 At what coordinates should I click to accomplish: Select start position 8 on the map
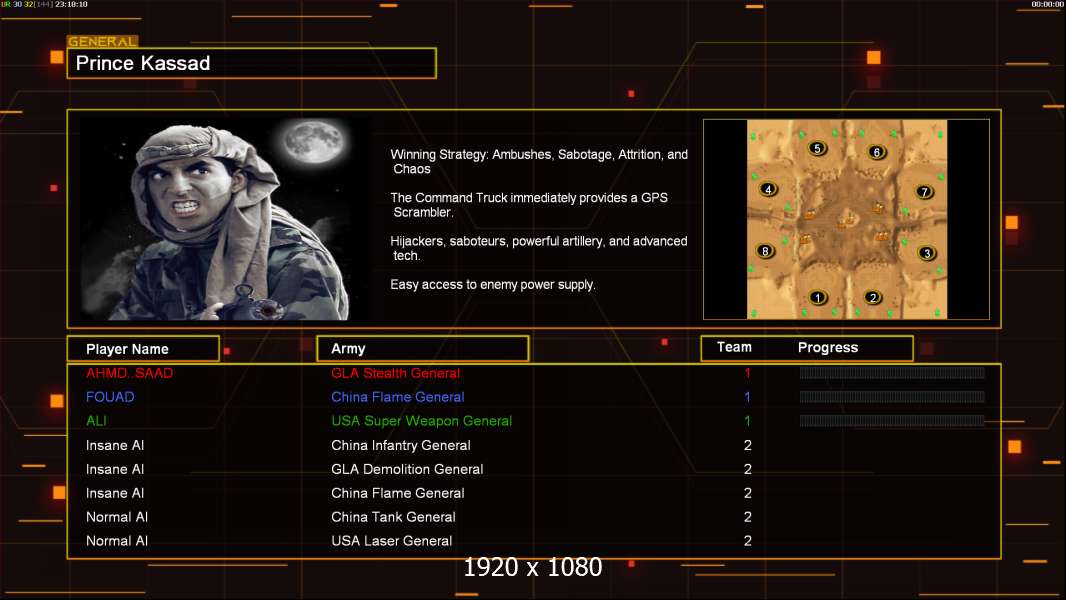click(x=765, y=251)
